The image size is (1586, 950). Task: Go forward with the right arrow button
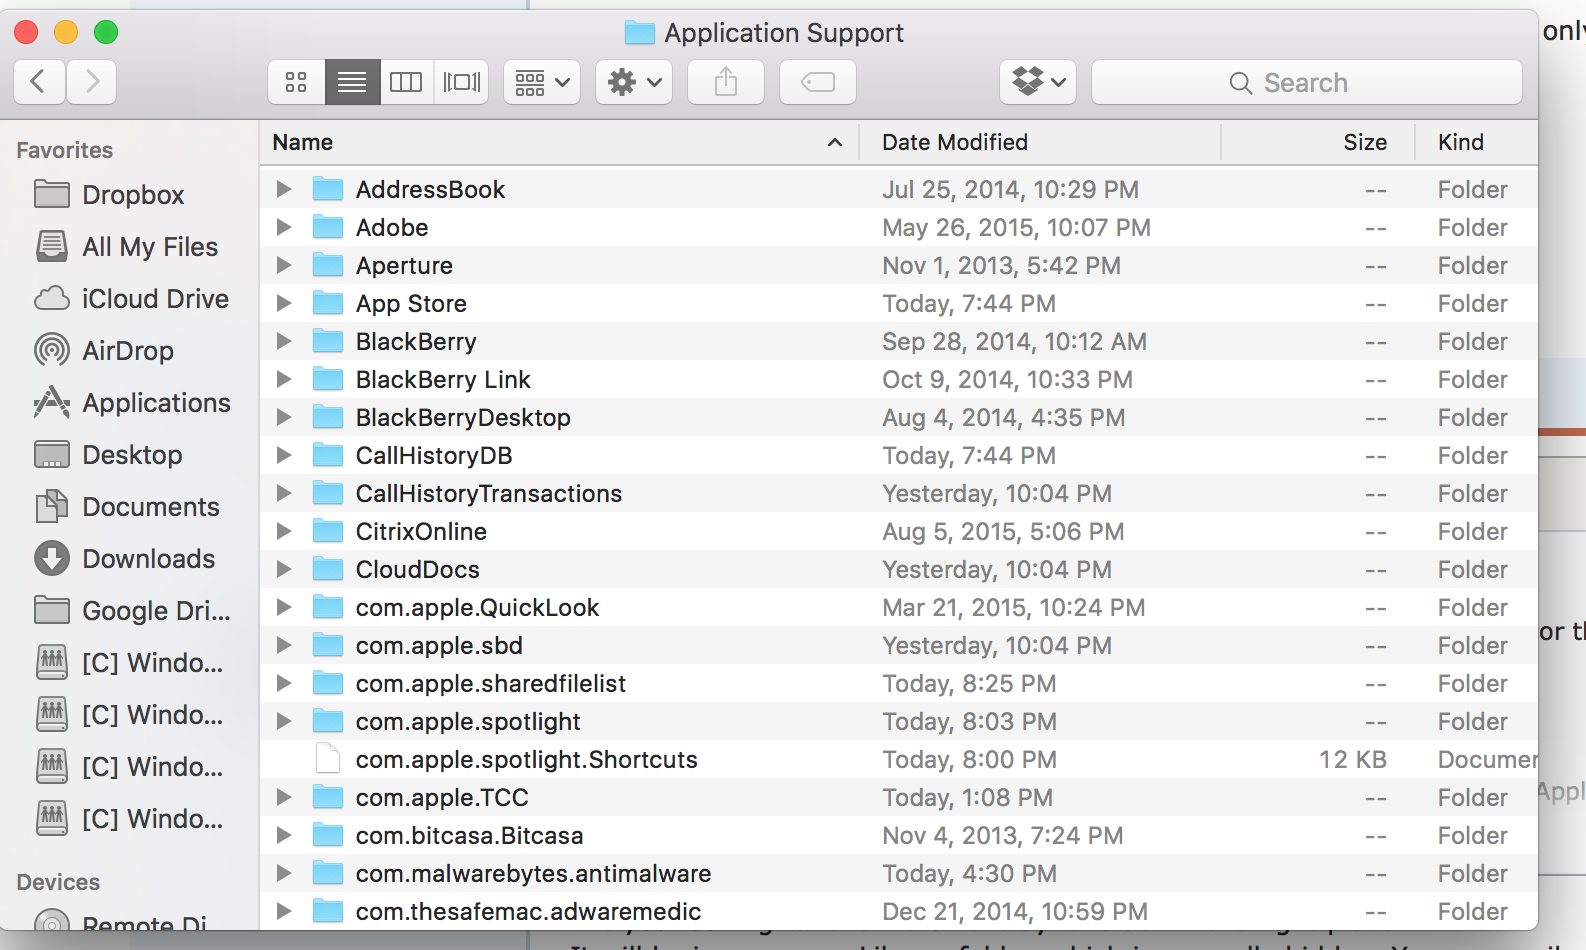click(x=92, y=82)
